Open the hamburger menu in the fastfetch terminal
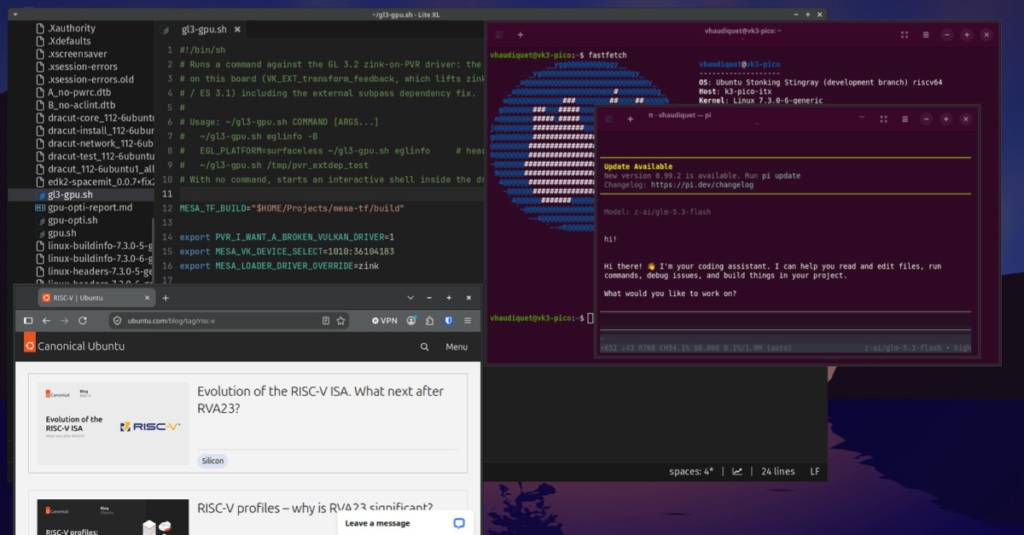 [x=925, y=35]
